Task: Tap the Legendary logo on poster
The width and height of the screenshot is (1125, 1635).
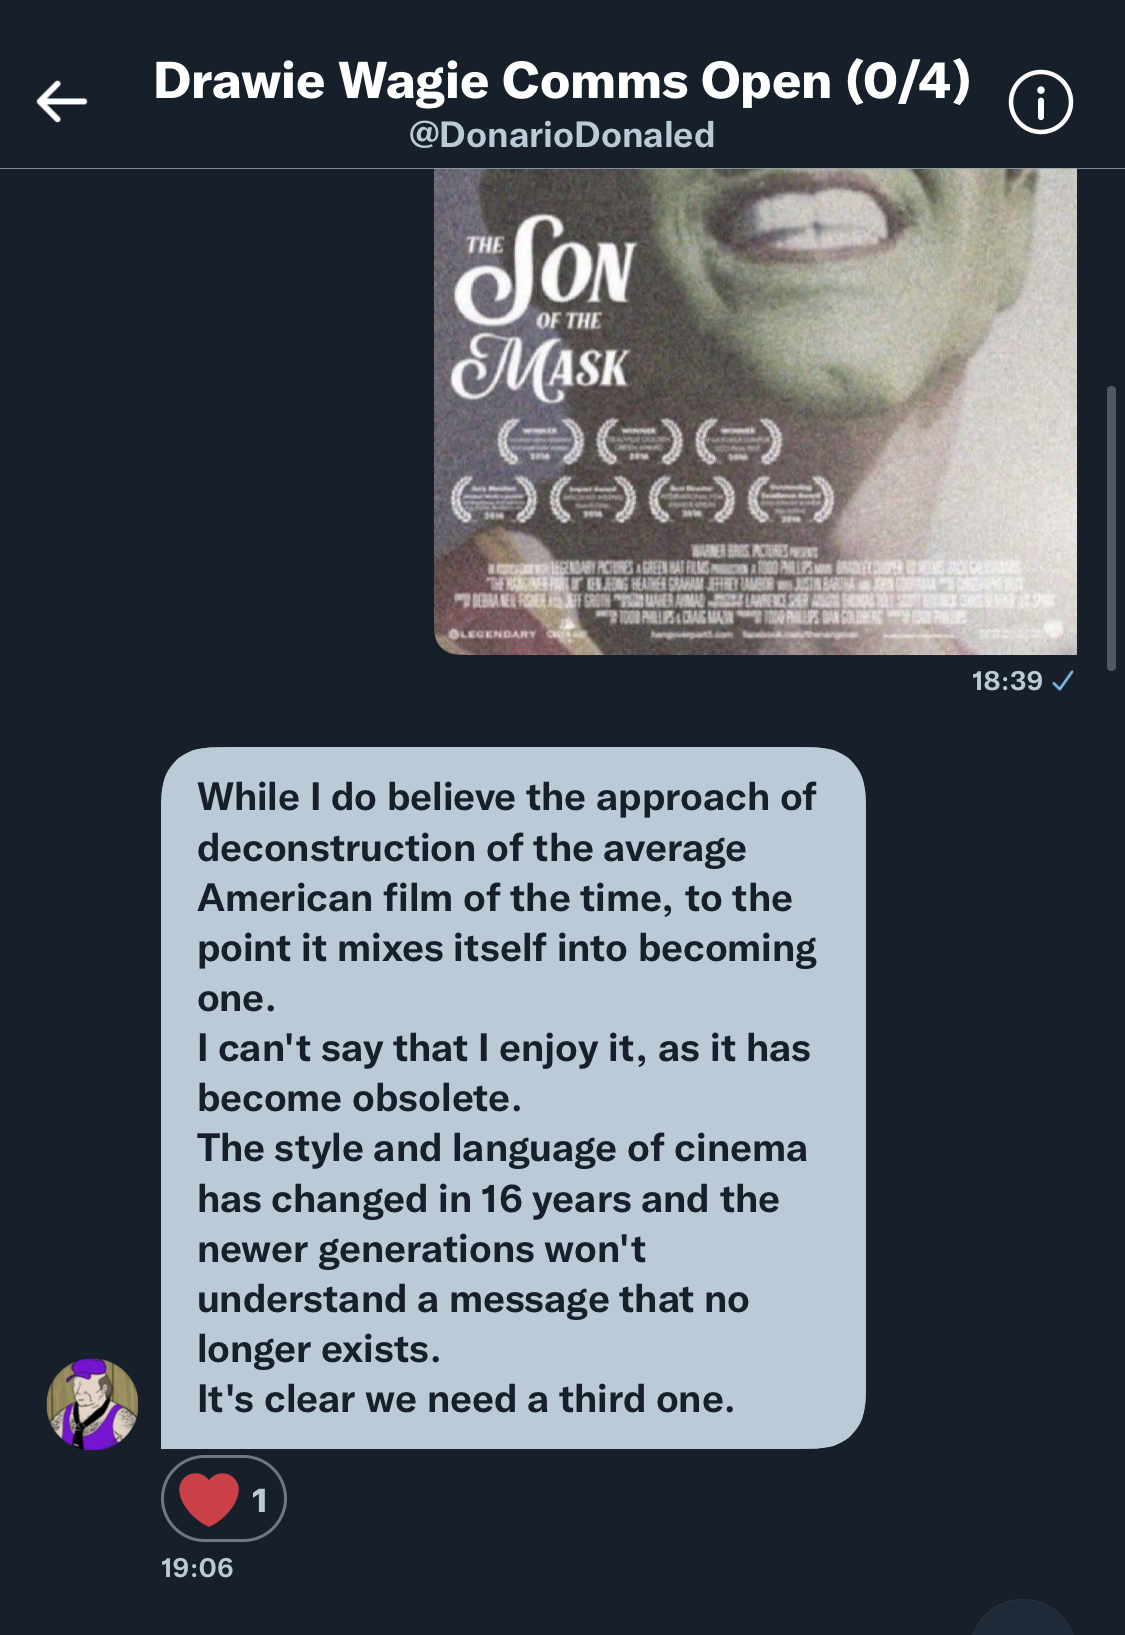Action: (x=492, y=634)
